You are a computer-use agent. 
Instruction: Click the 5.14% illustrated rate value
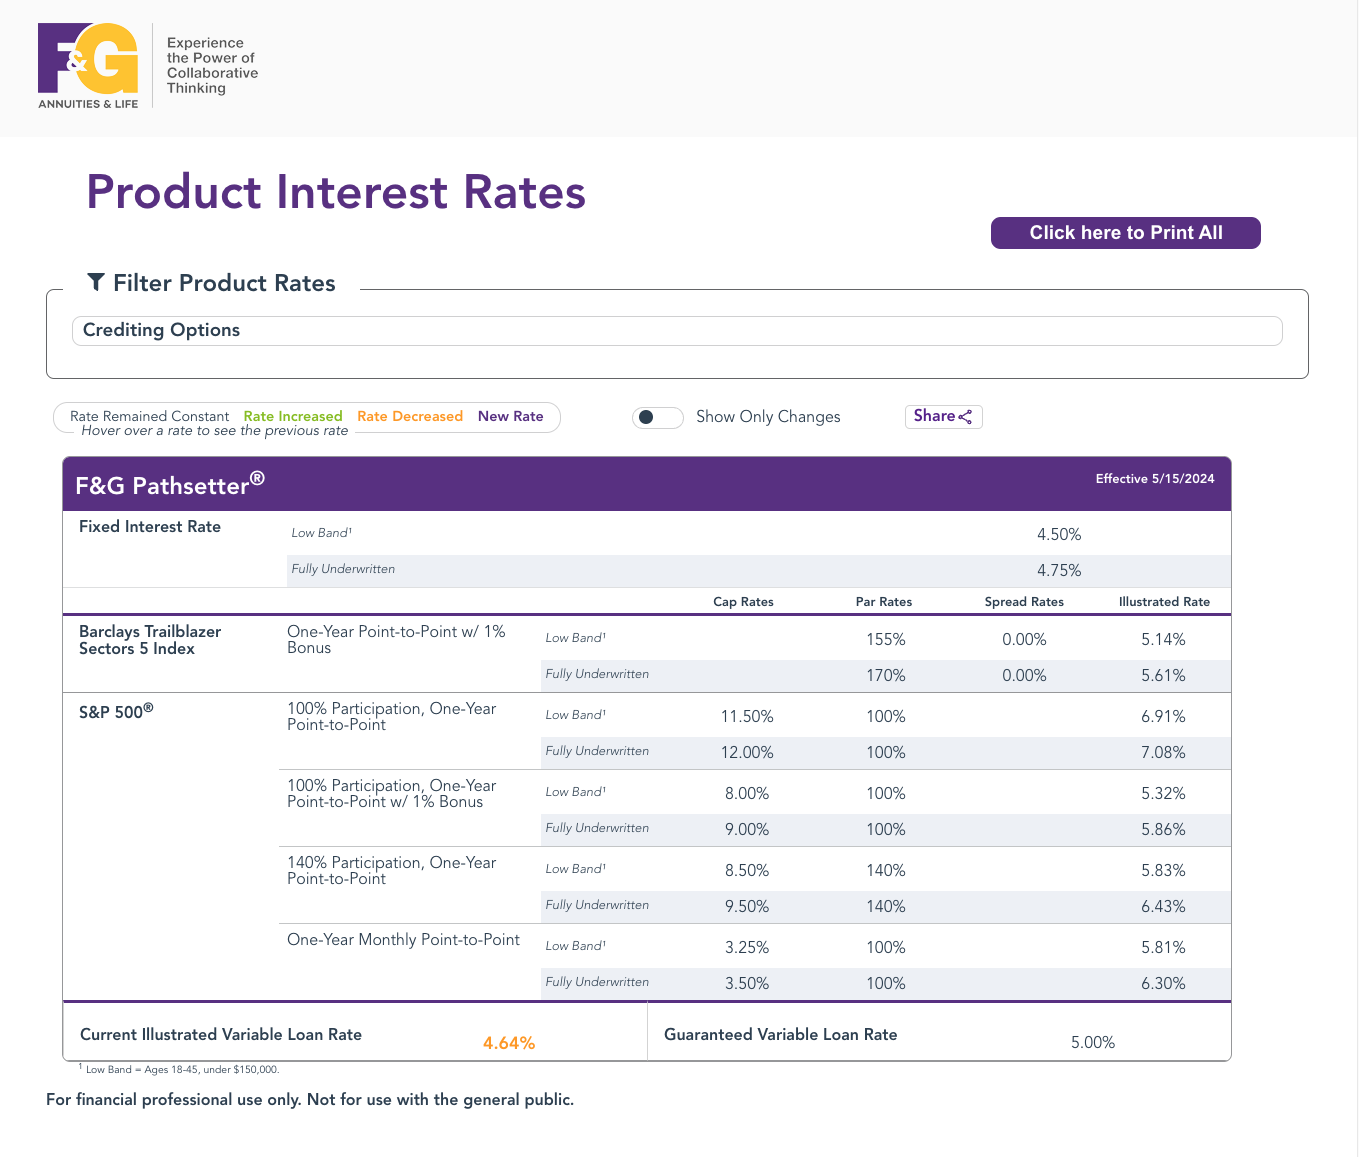(1163, 640)
